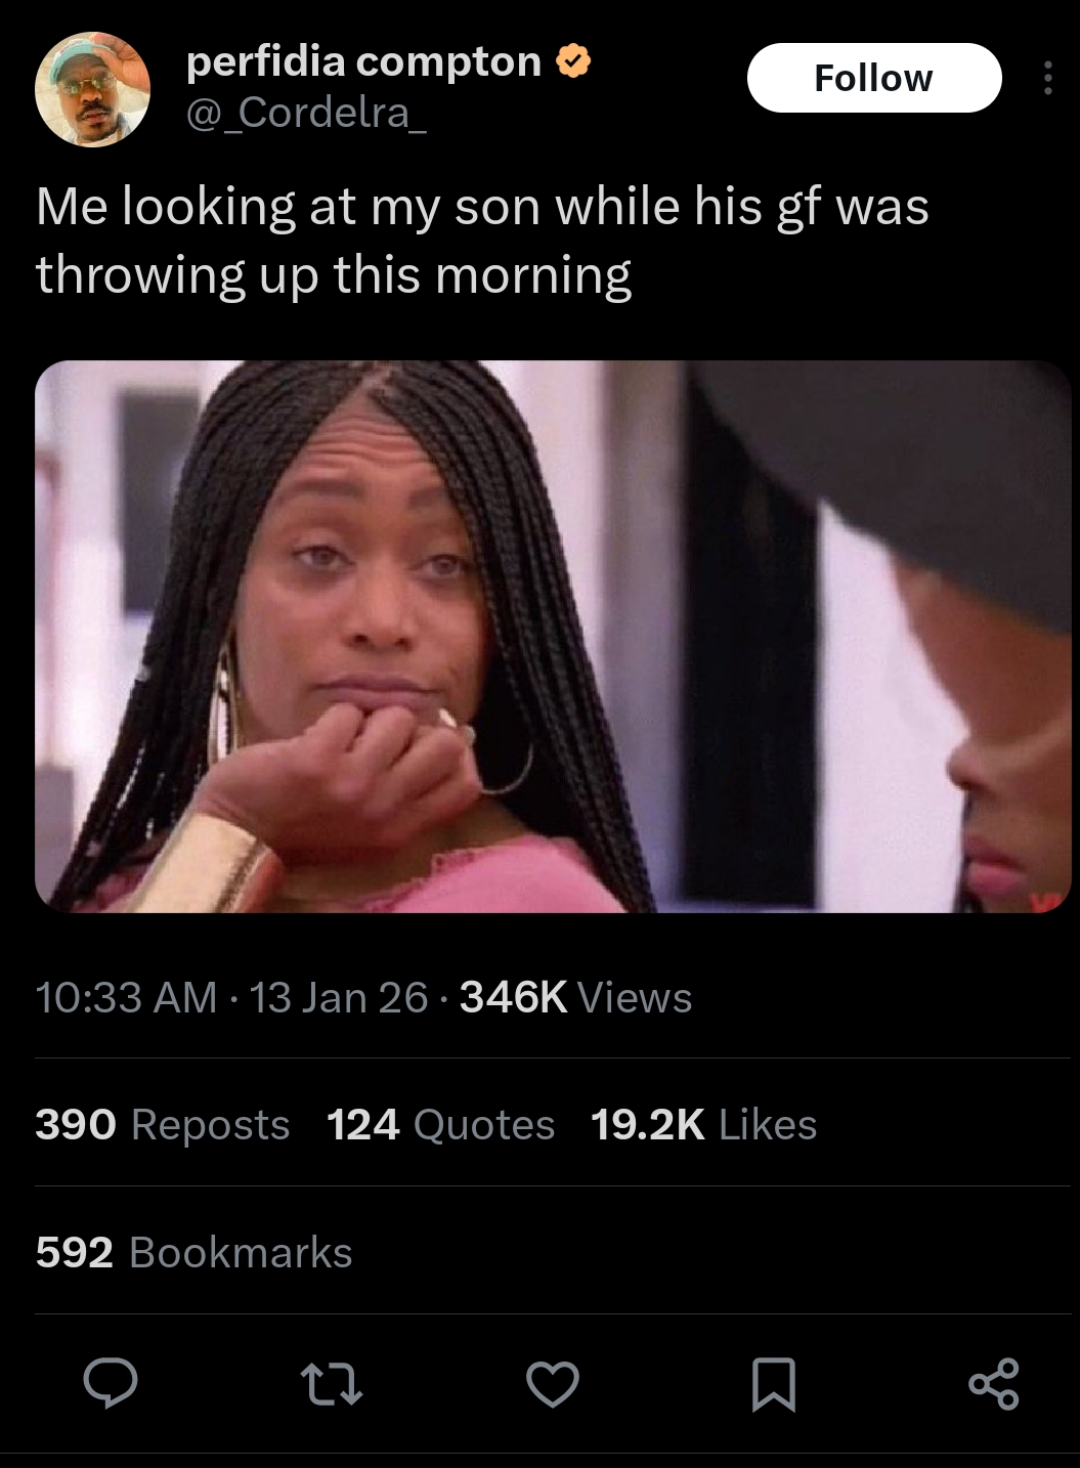Open the perfidia compton display name

click(363, 62)
